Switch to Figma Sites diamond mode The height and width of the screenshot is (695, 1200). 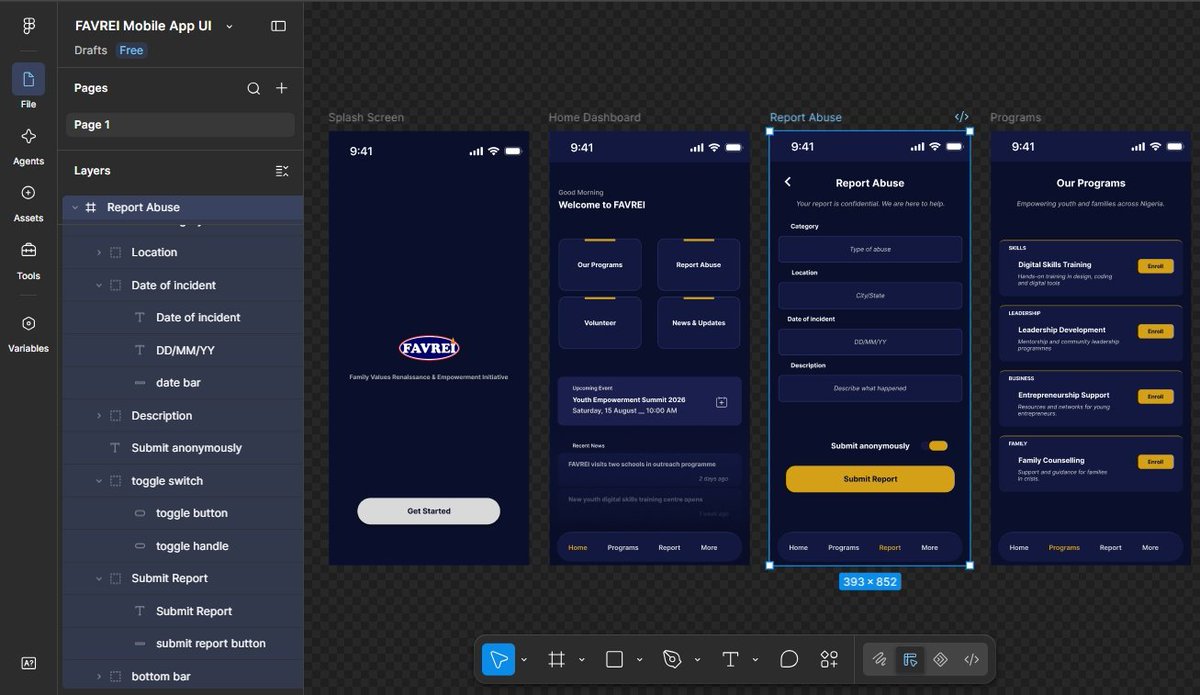tap(940, 659)
